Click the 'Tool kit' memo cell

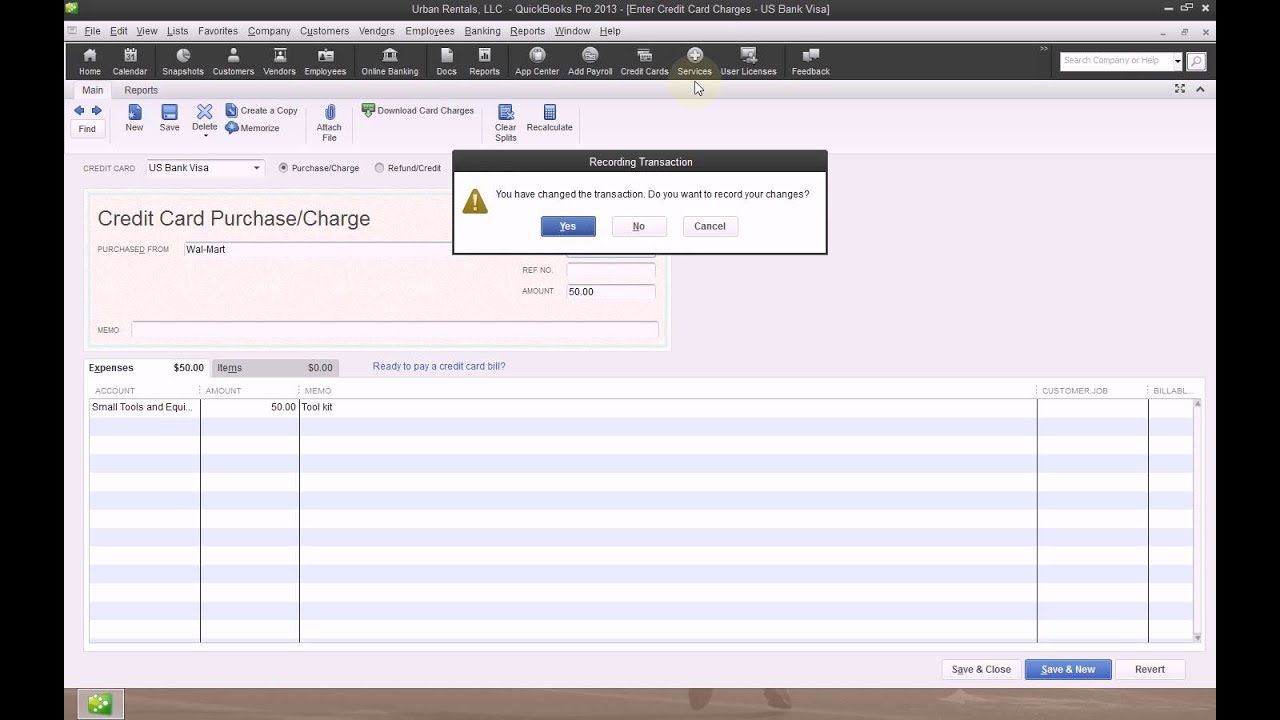(x=667, y=407)
